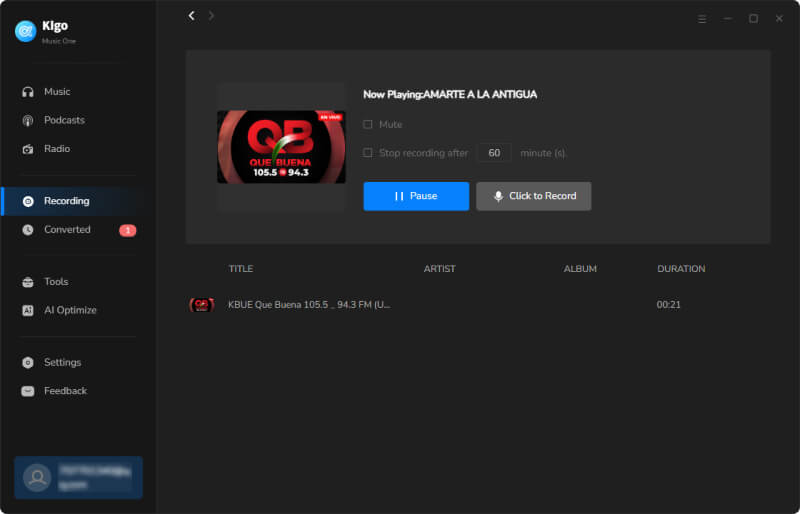Pause playback with the blue button
The height and width of the screenshot is (514, 800).
[x=416, y=196]
